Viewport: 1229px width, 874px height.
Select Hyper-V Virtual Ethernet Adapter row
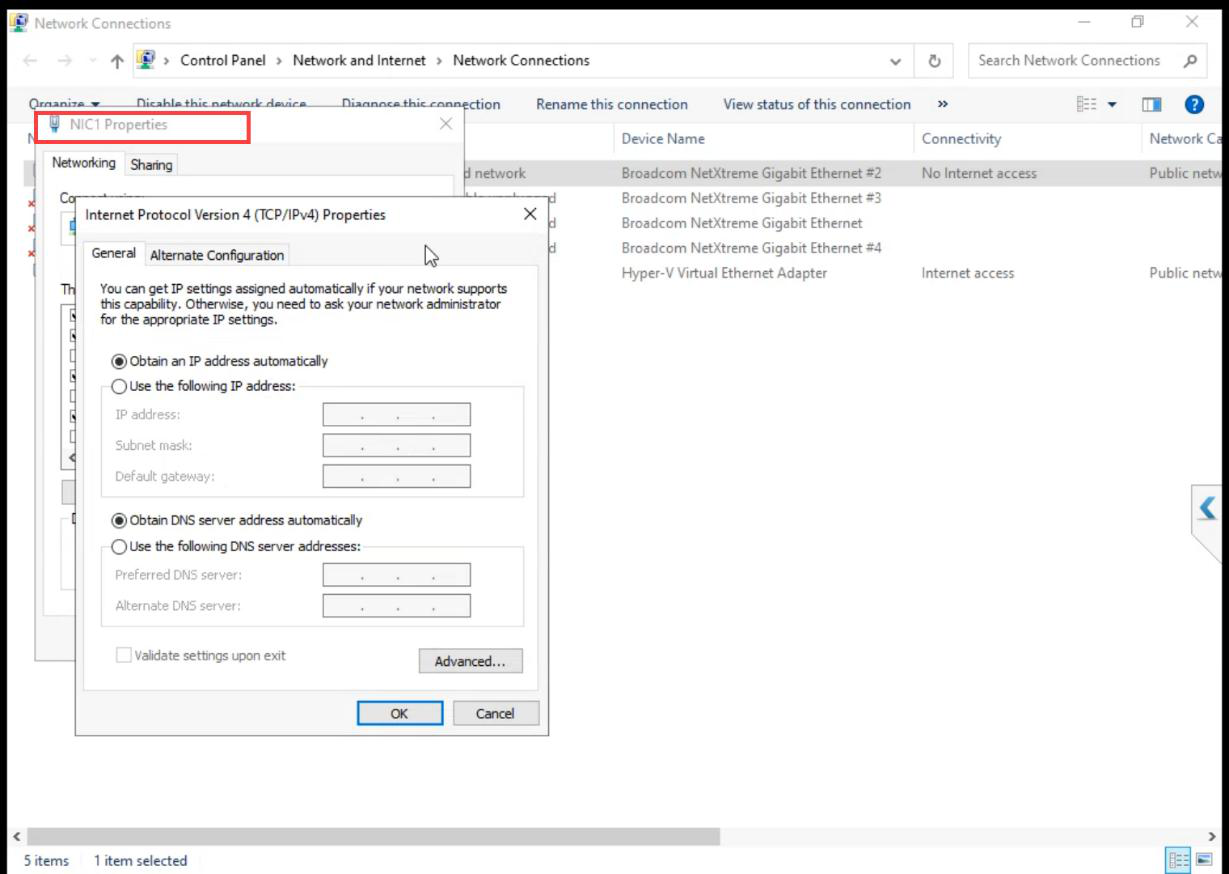coord(724,273)
